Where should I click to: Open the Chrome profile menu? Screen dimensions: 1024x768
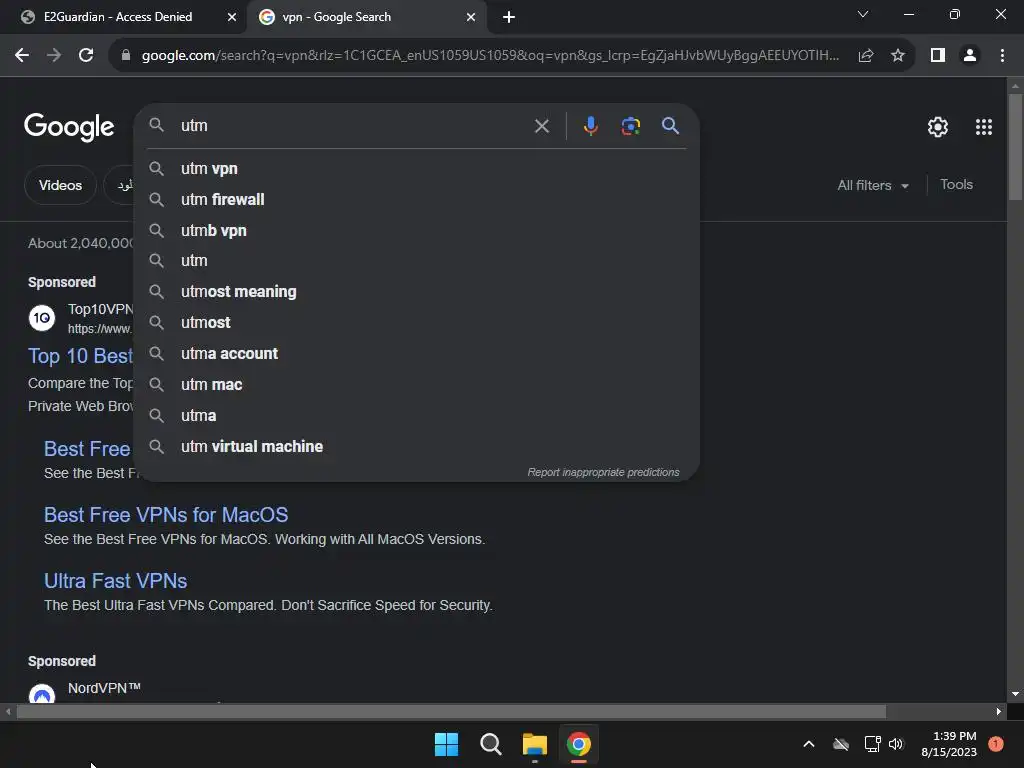point(970,56)
